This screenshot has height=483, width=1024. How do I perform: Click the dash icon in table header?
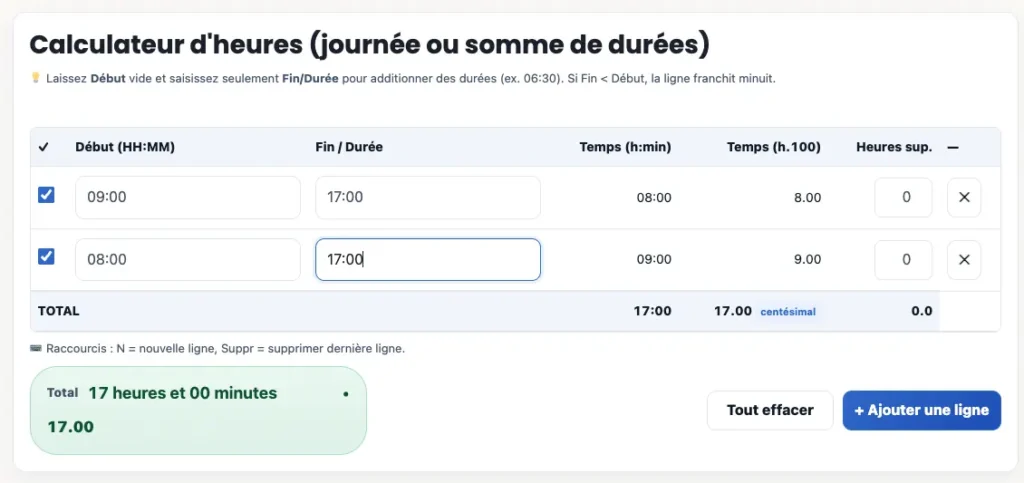(x=952, y=147)
